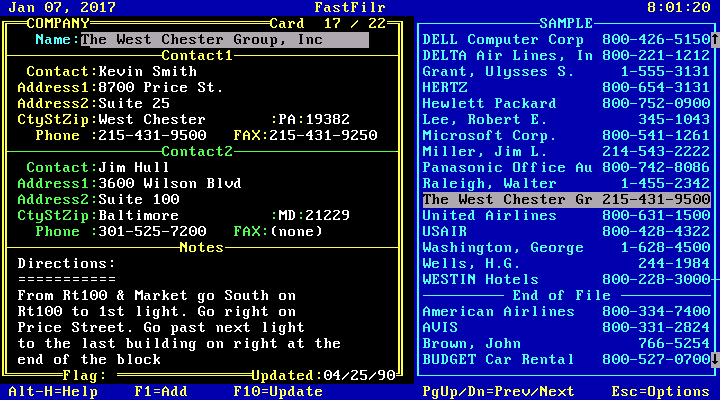
Task: Click Address1 field 3600 Wilson Blvd
Action: [x=170, y=183]
